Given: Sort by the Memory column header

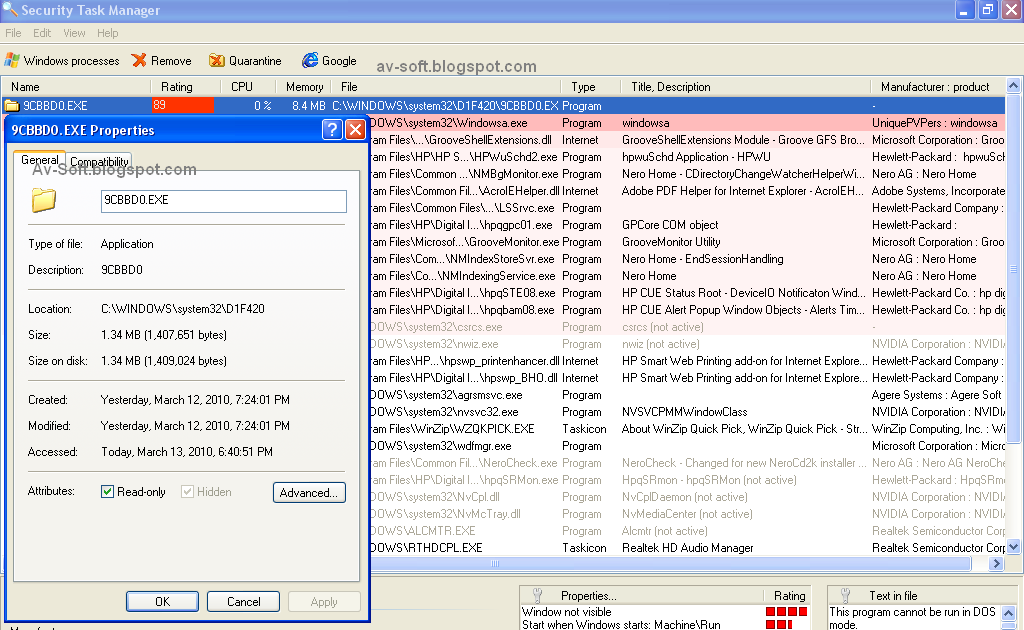Looking at the screenshot, I should point(302,87).
